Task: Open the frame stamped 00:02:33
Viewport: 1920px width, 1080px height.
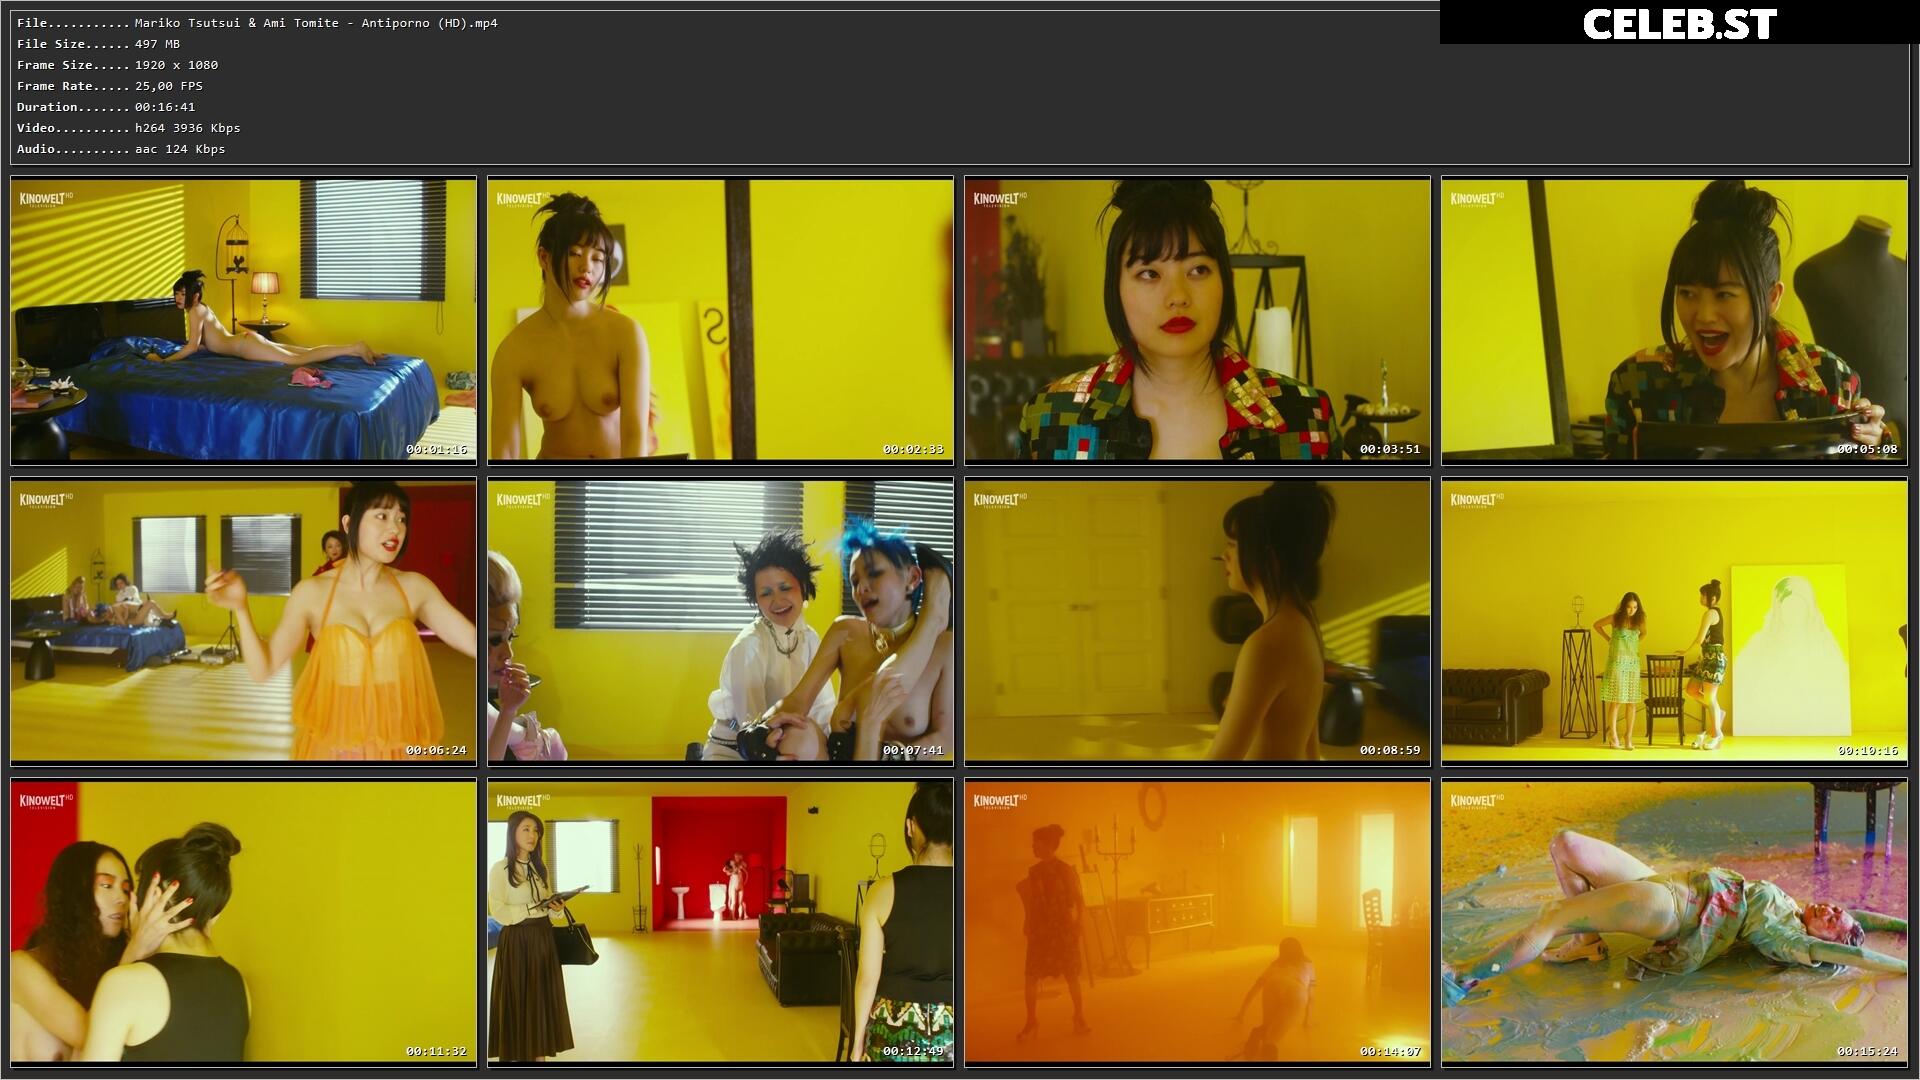Action: coord(720,320)
